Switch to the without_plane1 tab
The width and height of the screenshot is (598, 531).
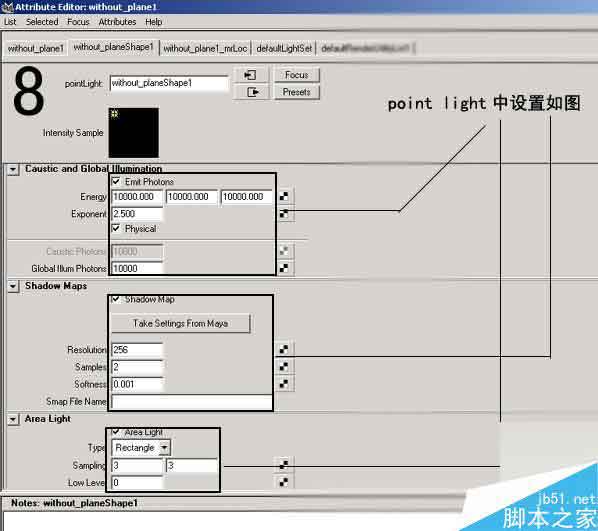pyautogui.click(x=35, y=48)
